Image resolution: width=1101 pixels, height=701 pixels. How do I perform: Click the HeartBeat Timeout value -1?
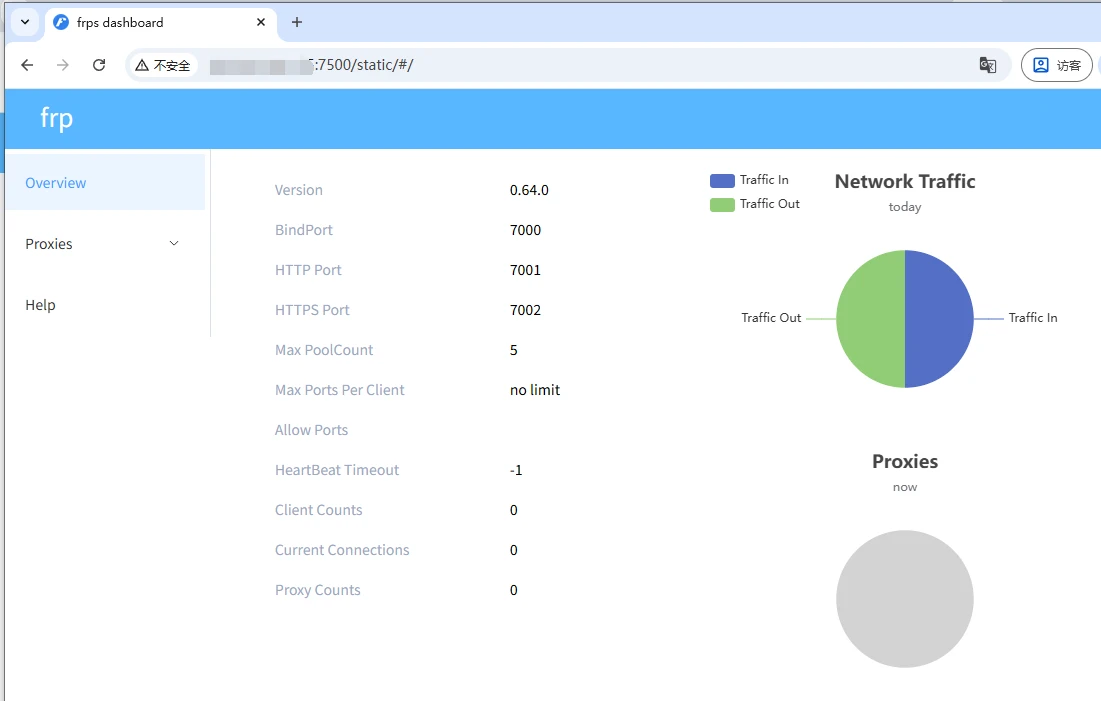[x=516, y=471]
